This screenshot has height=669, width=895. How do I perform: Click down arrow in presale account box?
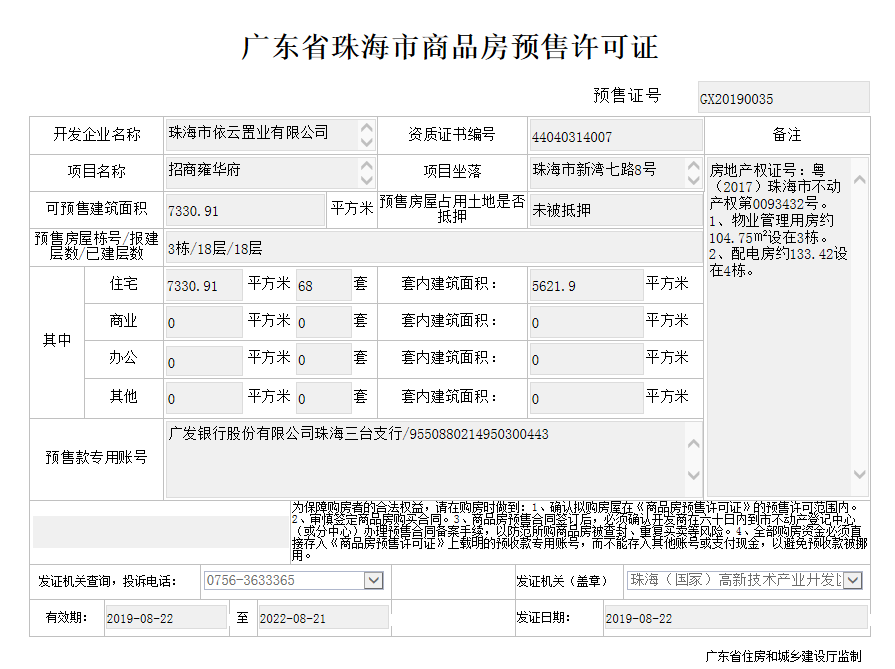click(693, 477)
